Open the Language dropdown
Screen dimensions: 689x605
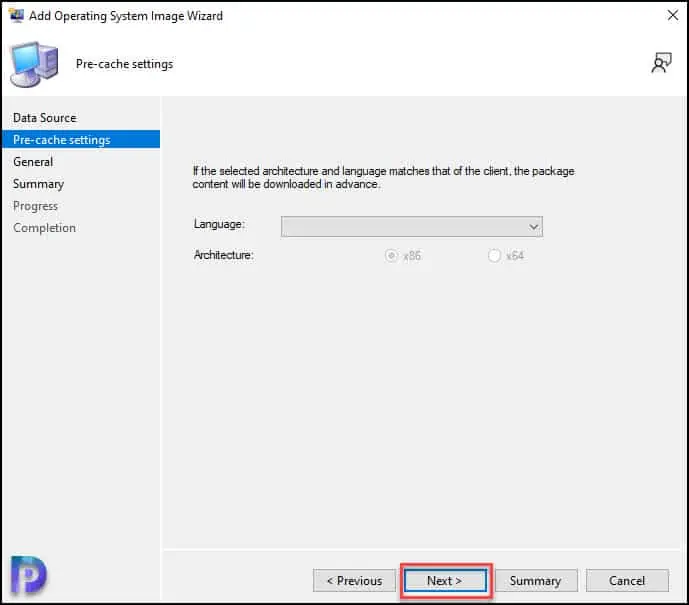412,227
